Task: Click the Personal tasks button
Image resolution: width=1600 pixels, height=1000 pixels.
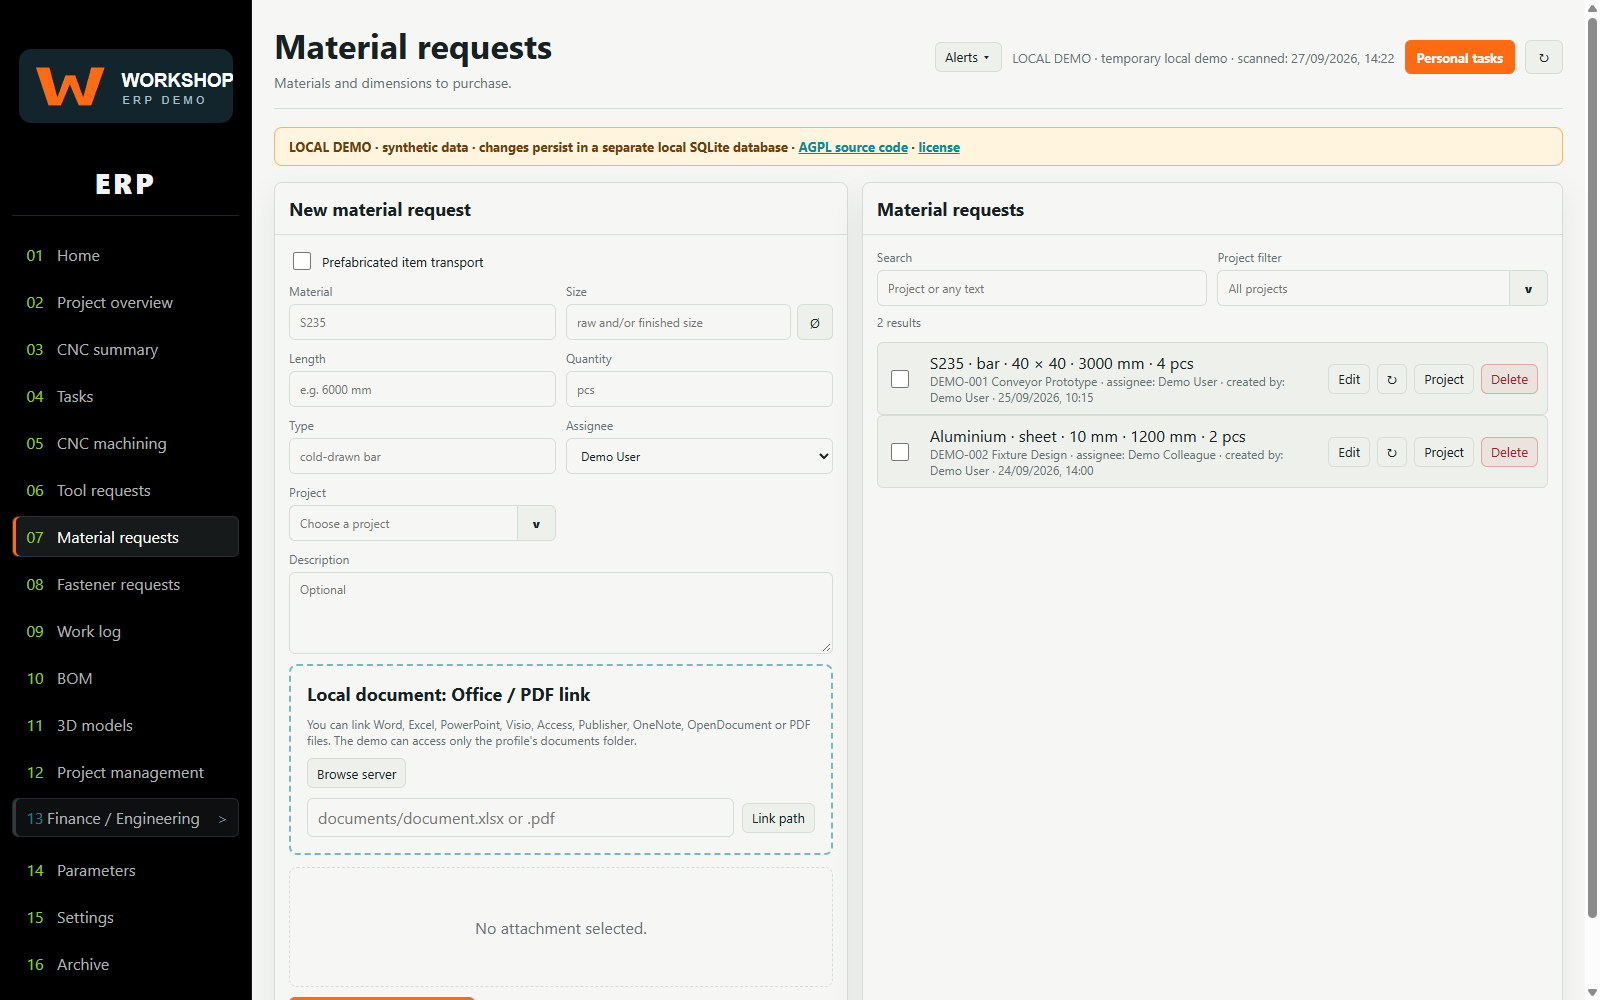Action: (x=1459, y=58)
